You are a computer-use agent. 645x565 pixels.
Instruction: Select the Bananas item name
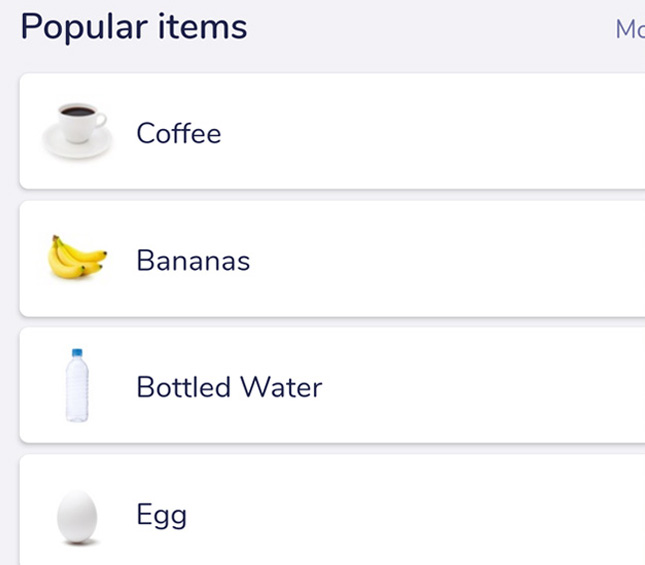pyautogui.click(x=193, y=260)
